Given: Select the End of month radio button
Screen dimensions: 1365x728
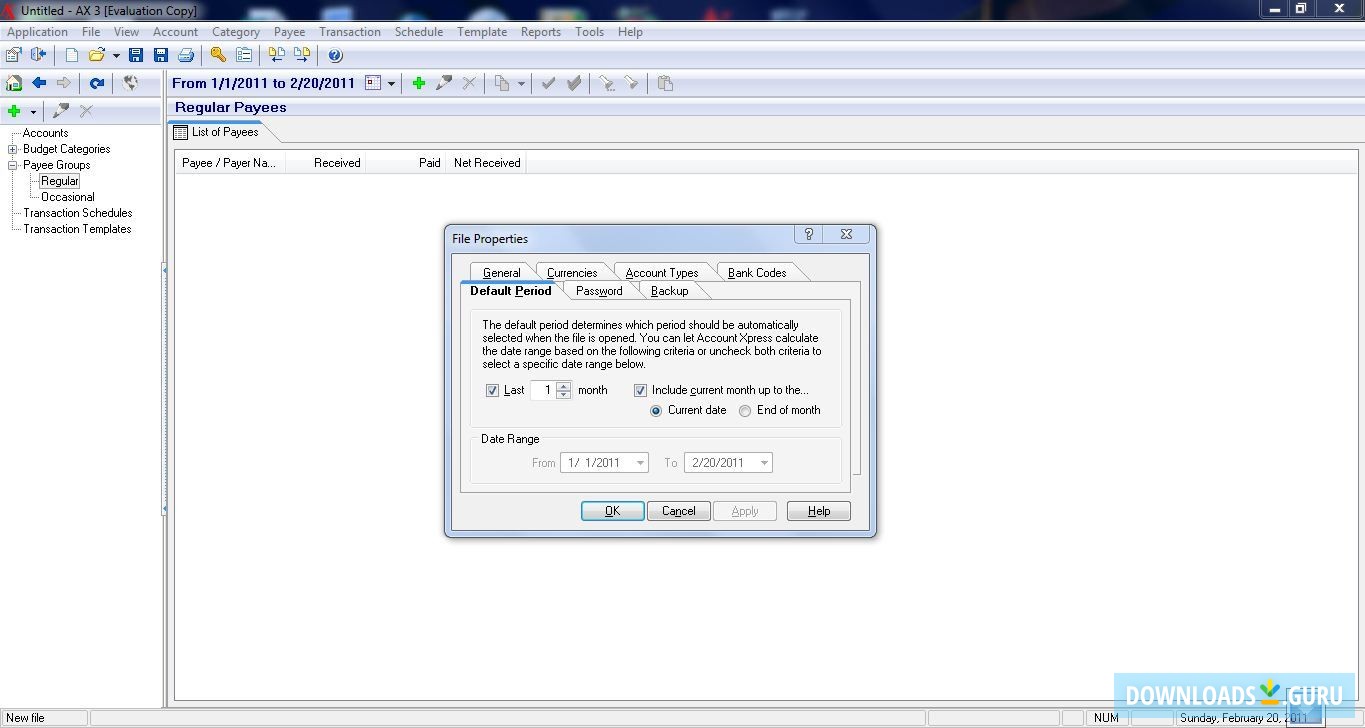Looking at the screenshot, I should coord(744,410).
